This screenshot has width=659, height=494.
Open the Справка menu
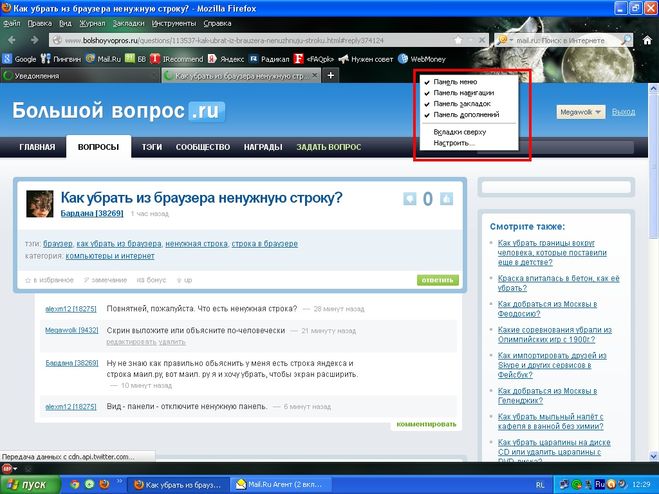pos(217,23)
